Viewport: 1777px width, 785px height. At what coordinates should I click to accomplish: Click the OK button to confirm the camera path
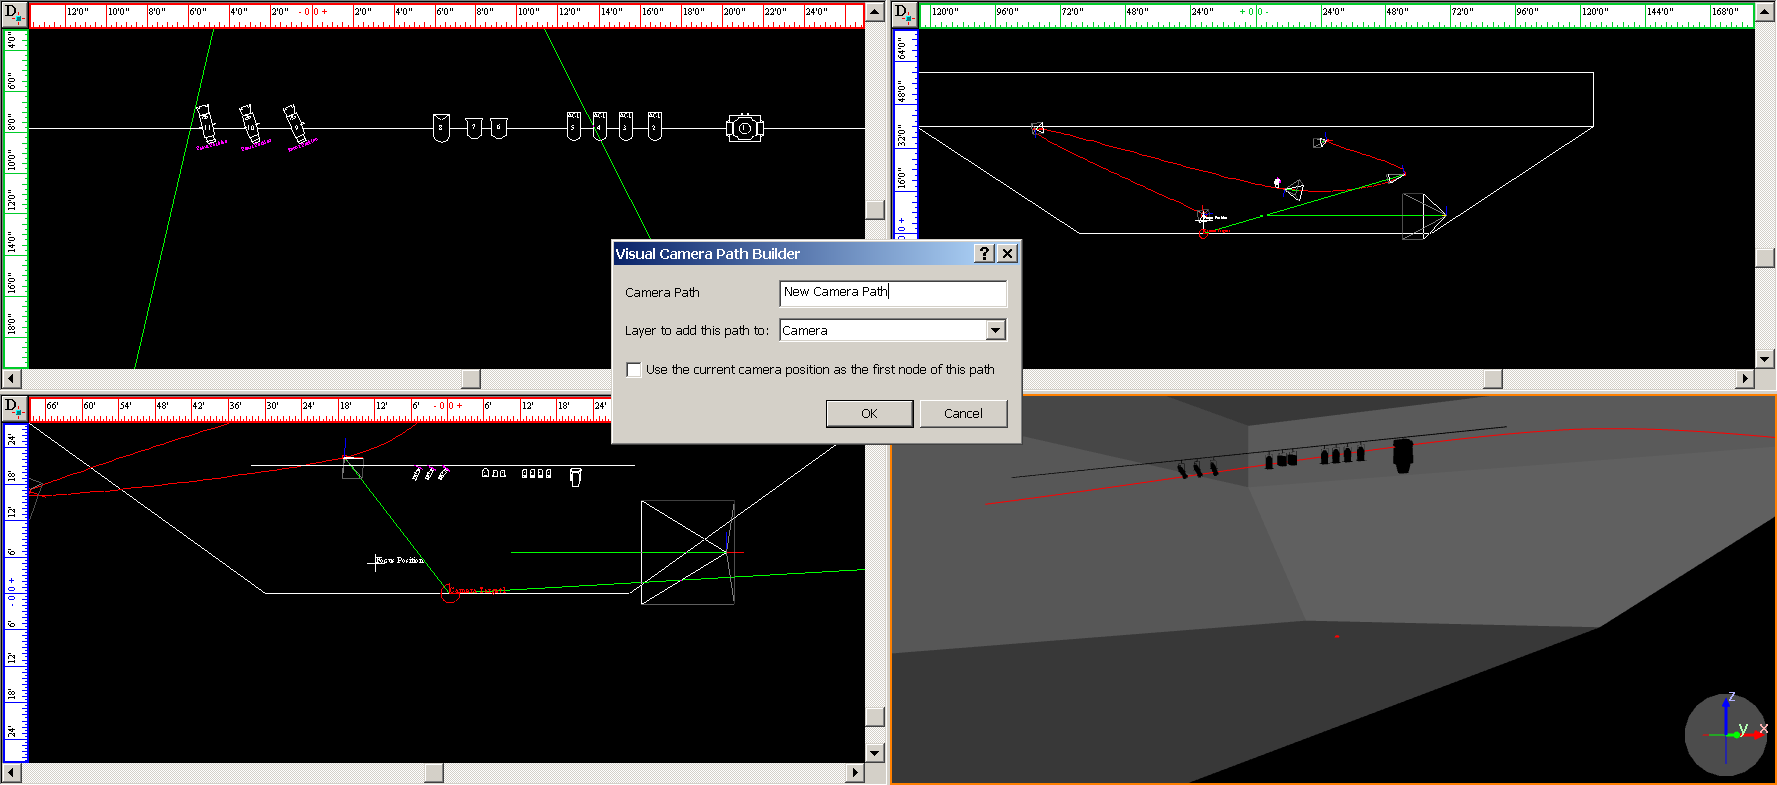click(x=869, y=414)
